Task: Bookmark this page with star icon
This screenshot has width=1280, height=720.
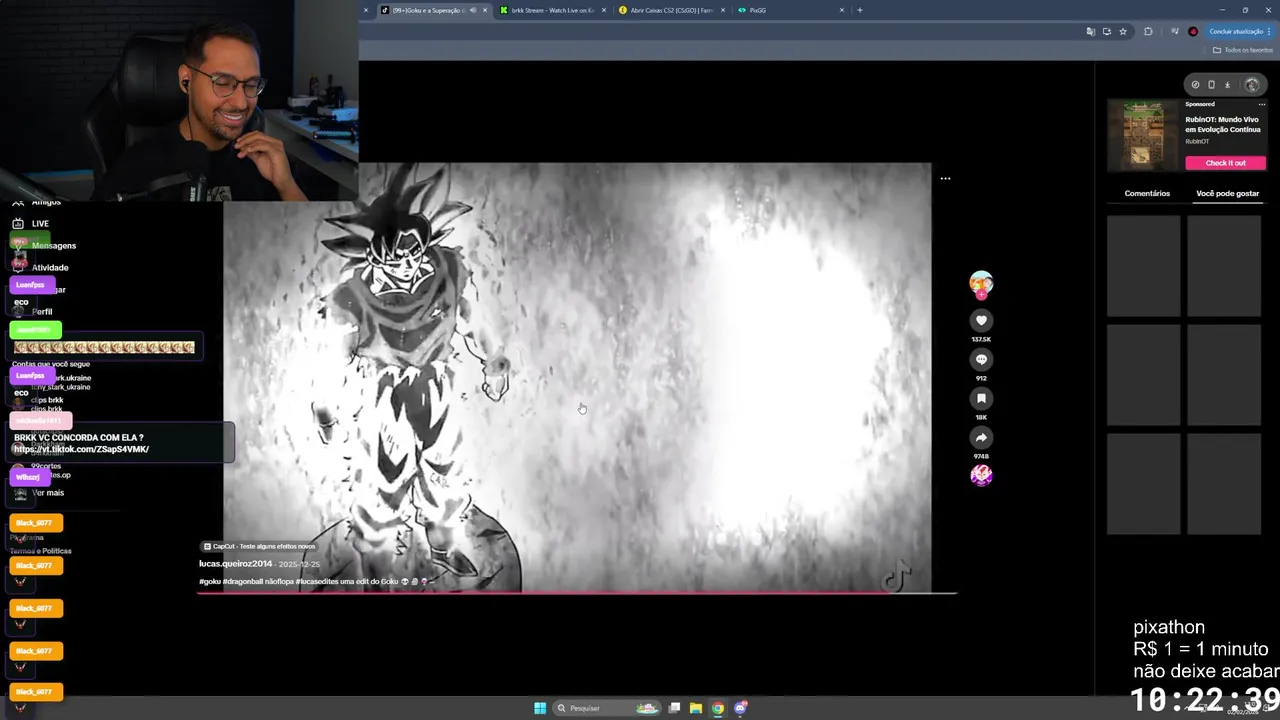Action: 1123,31
